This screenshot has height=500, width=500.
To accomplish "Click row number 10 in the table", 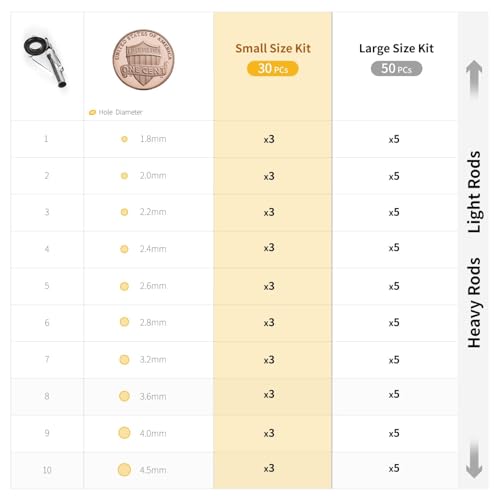I will click(47, 470).
